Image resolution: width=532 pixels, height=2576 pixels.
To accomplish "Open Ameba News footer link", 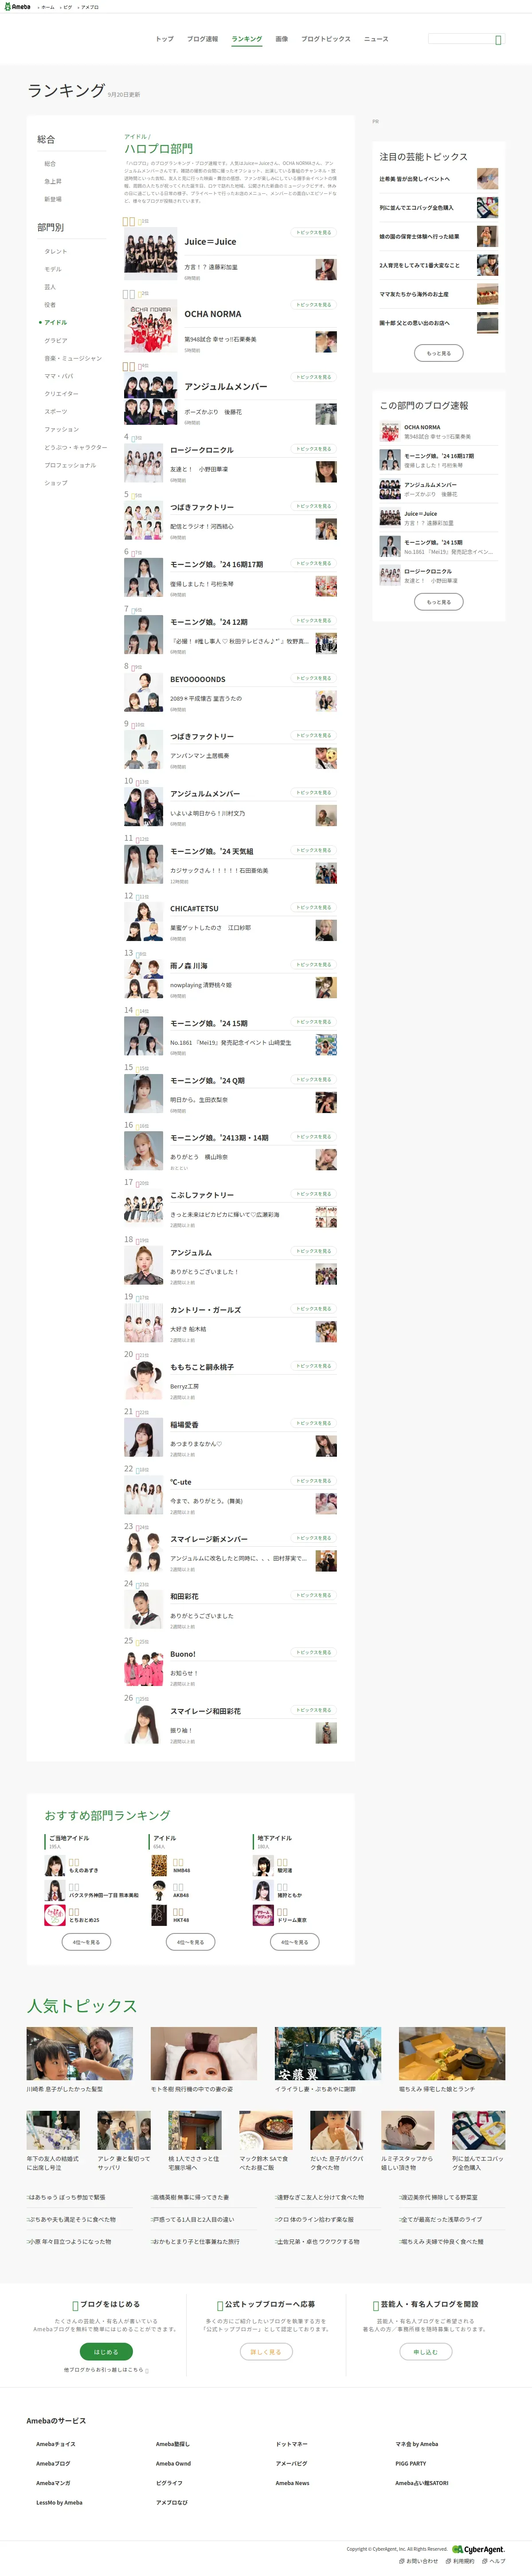I will (292, 2483).
